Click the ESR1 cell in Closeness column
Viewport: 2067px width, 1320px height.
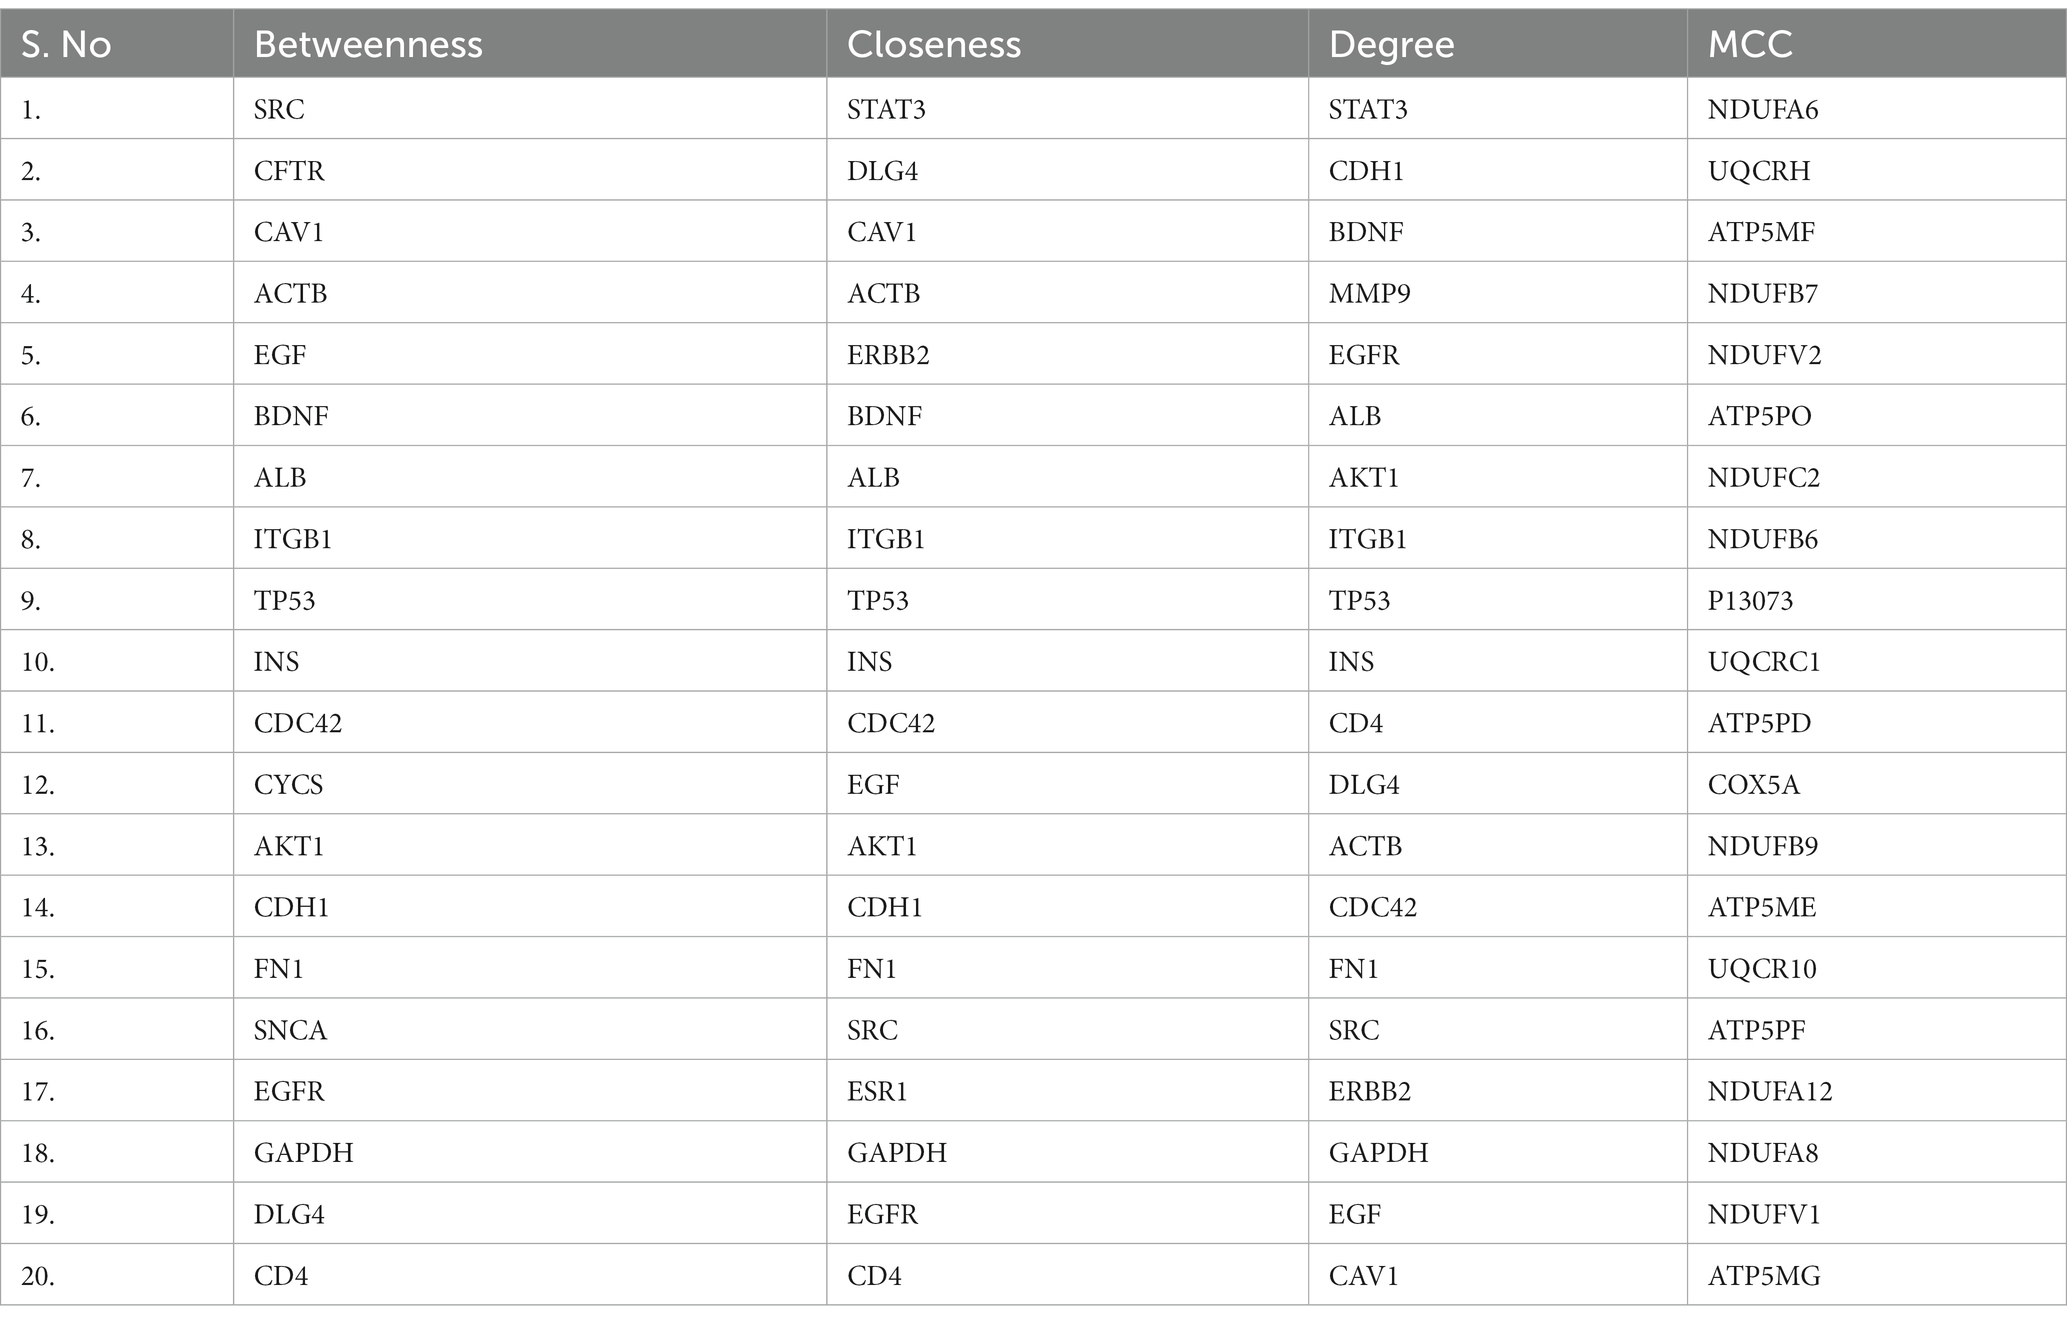point(1068,1091)
